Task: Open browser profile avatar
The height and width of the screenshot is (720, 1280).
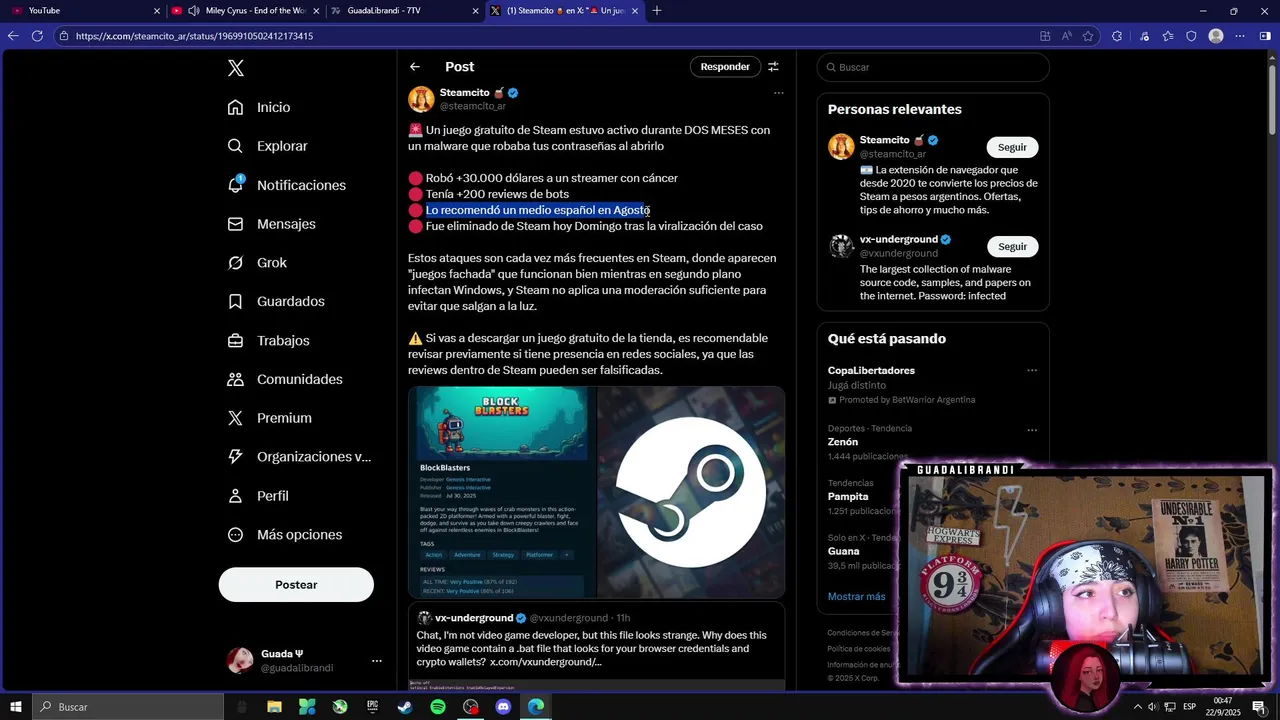Action: click(1216, 36)
